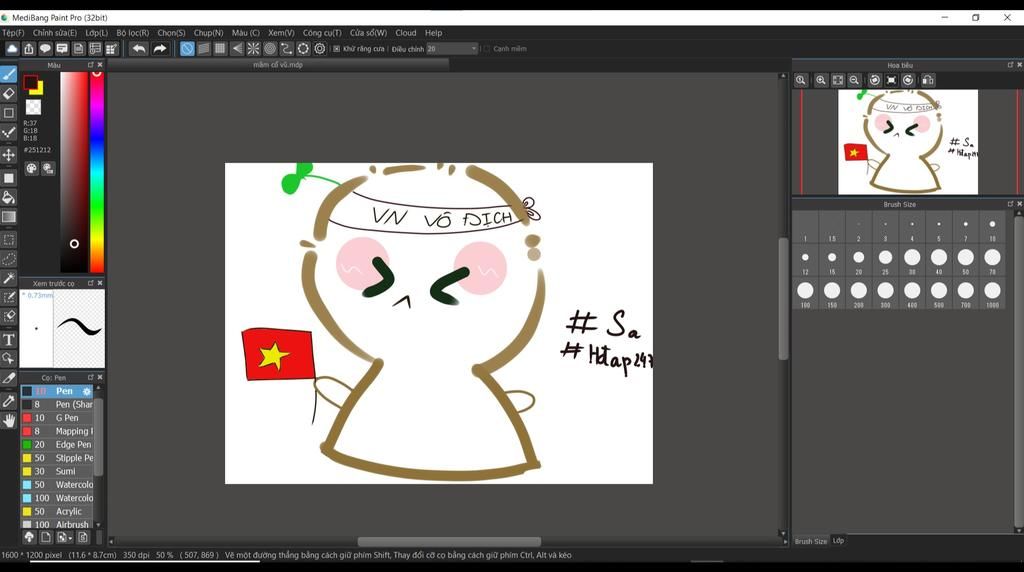Image resolution: width=1024 pixels, height=572 pixels.
Task: Select the Magic Wand tool
Action: click(8, 278)
